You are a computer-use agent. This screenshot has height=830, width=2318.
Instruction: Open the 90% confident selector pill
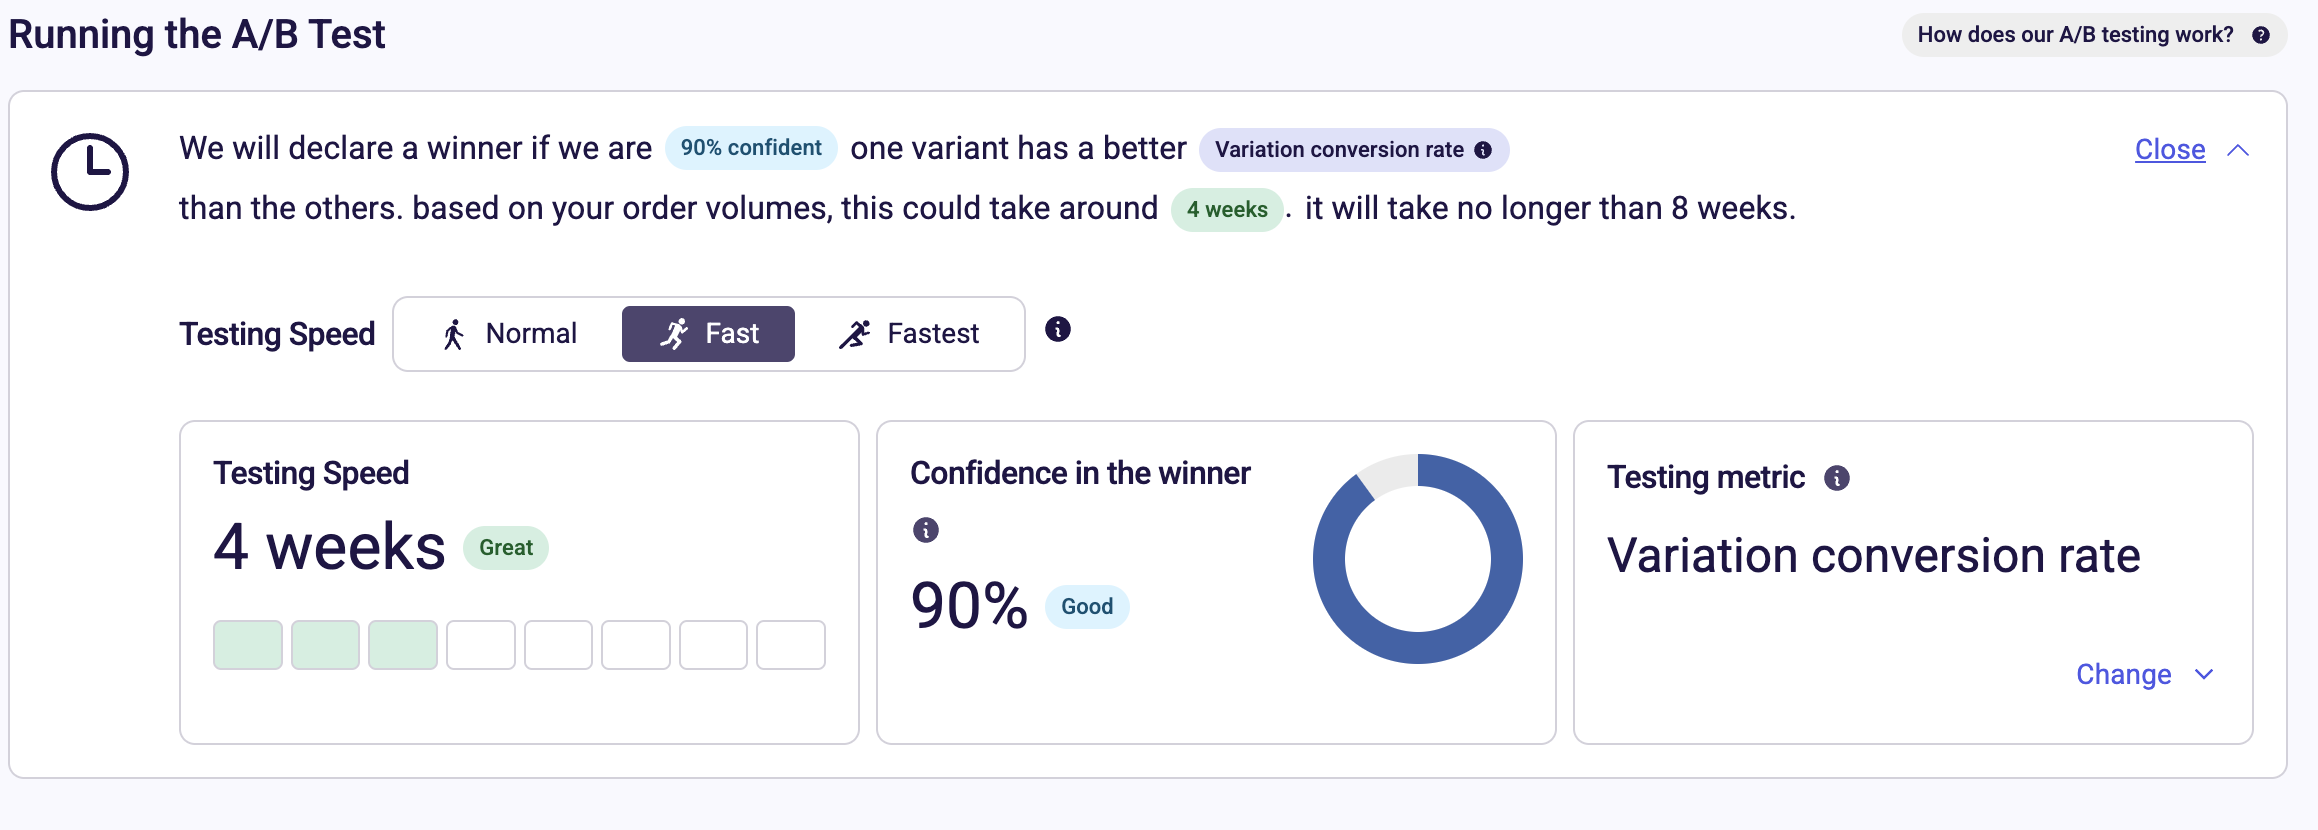pos(751,149)
